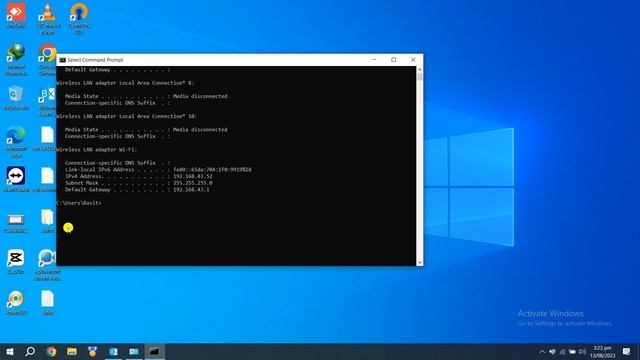Open the taskbar search
Viewport: 640px width, 360px height.
(30, 351)
